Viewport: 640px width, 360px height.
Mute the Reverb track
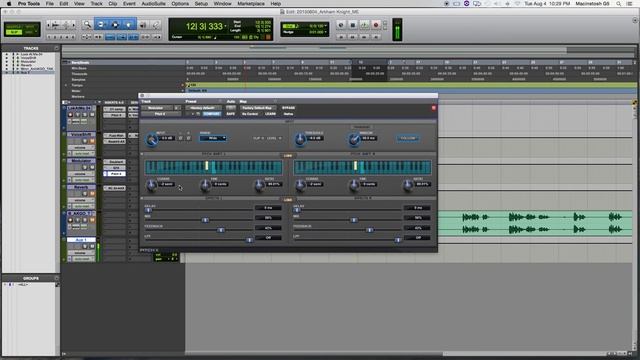click(x=92, y=194)
